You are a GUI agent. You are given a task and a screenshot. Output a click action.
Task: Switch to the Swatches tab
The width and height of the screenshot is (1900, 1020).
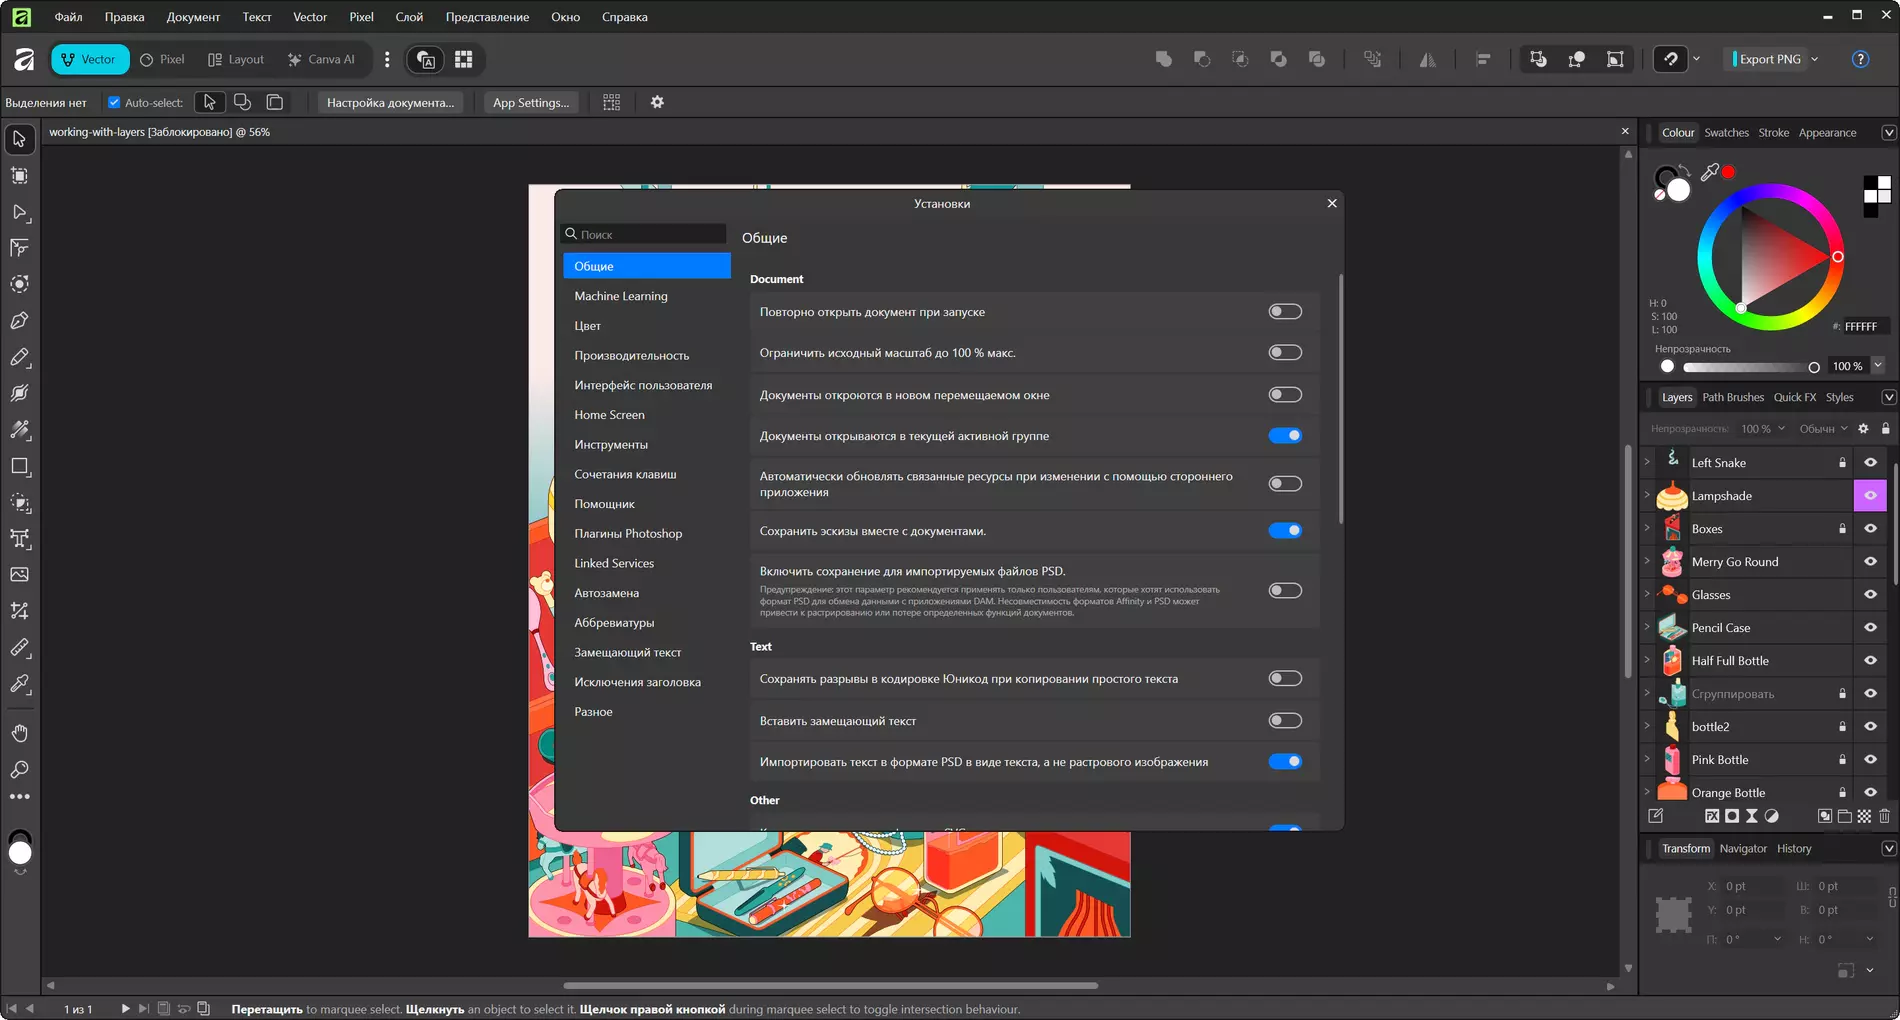[x=1726, y=133]
